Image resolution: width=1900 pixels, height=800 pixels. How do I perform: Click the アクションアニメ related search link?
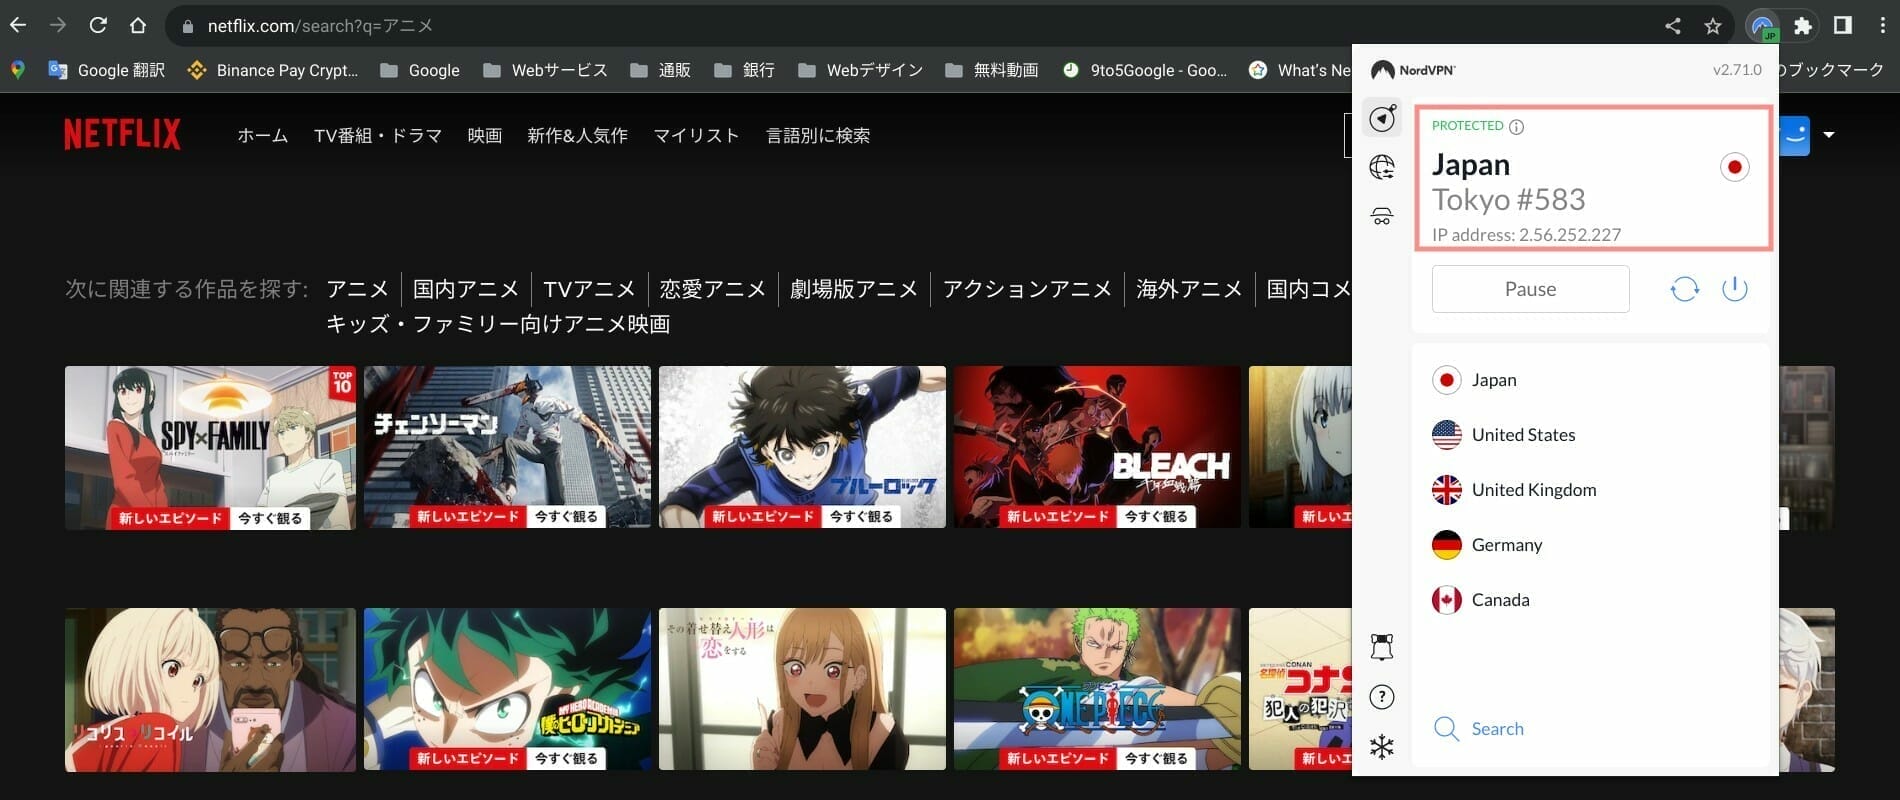[1027, 289]
